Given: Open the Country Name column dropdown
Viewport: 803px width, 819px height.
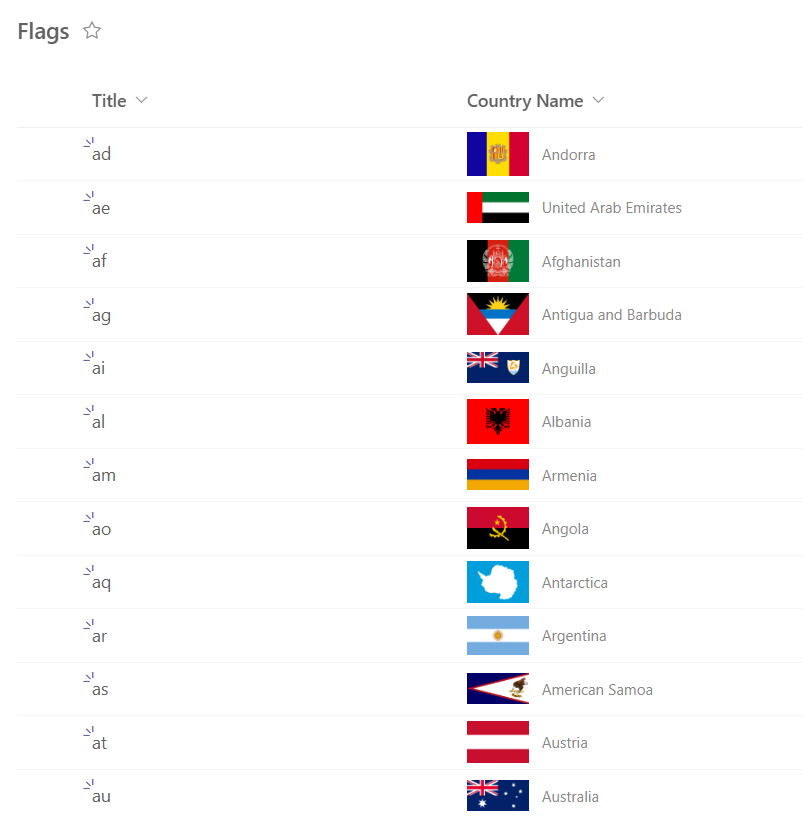Looking at the screenshot, I should (x=598, y=100).
